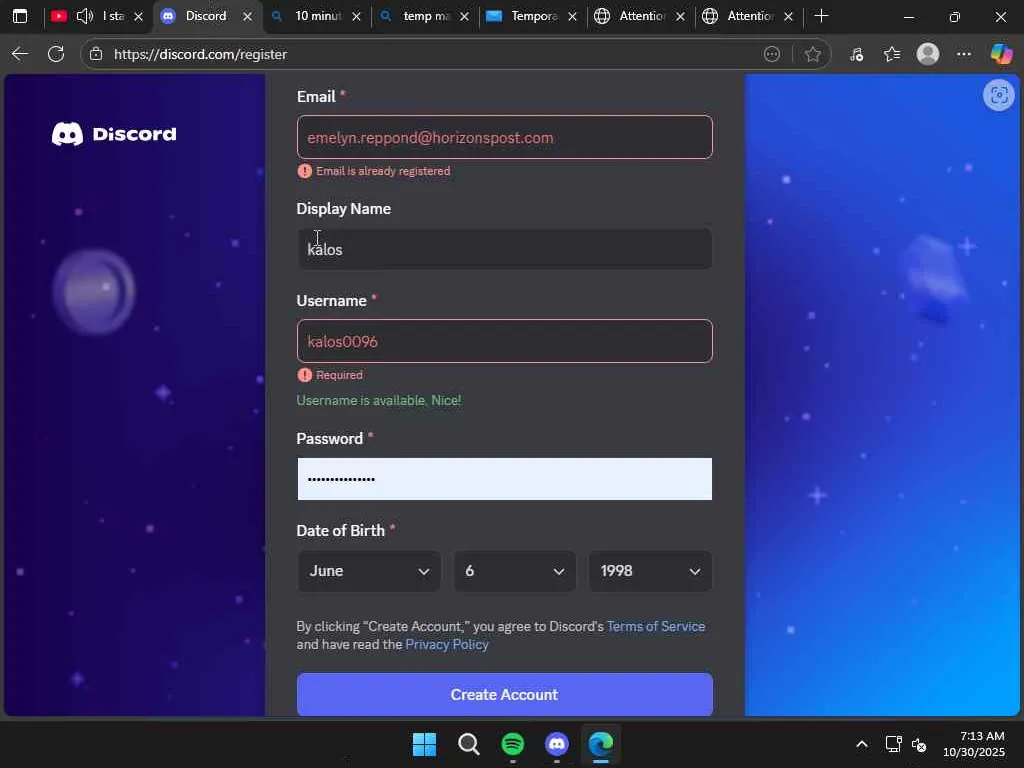Click Microsoft Edge taskbar icon
The image size is (1024, 768).
[601, 744]
